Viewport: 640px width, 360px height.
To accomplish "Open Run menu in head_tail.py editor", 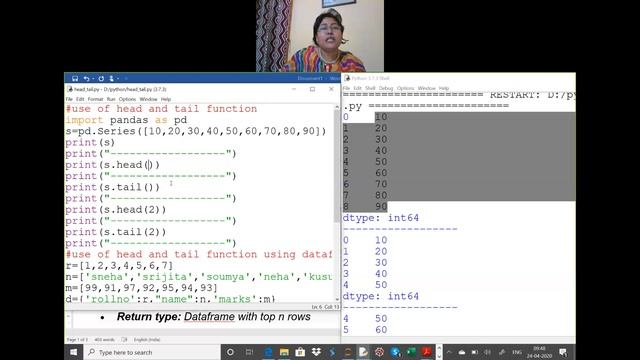I will click(x=111, y=99).
